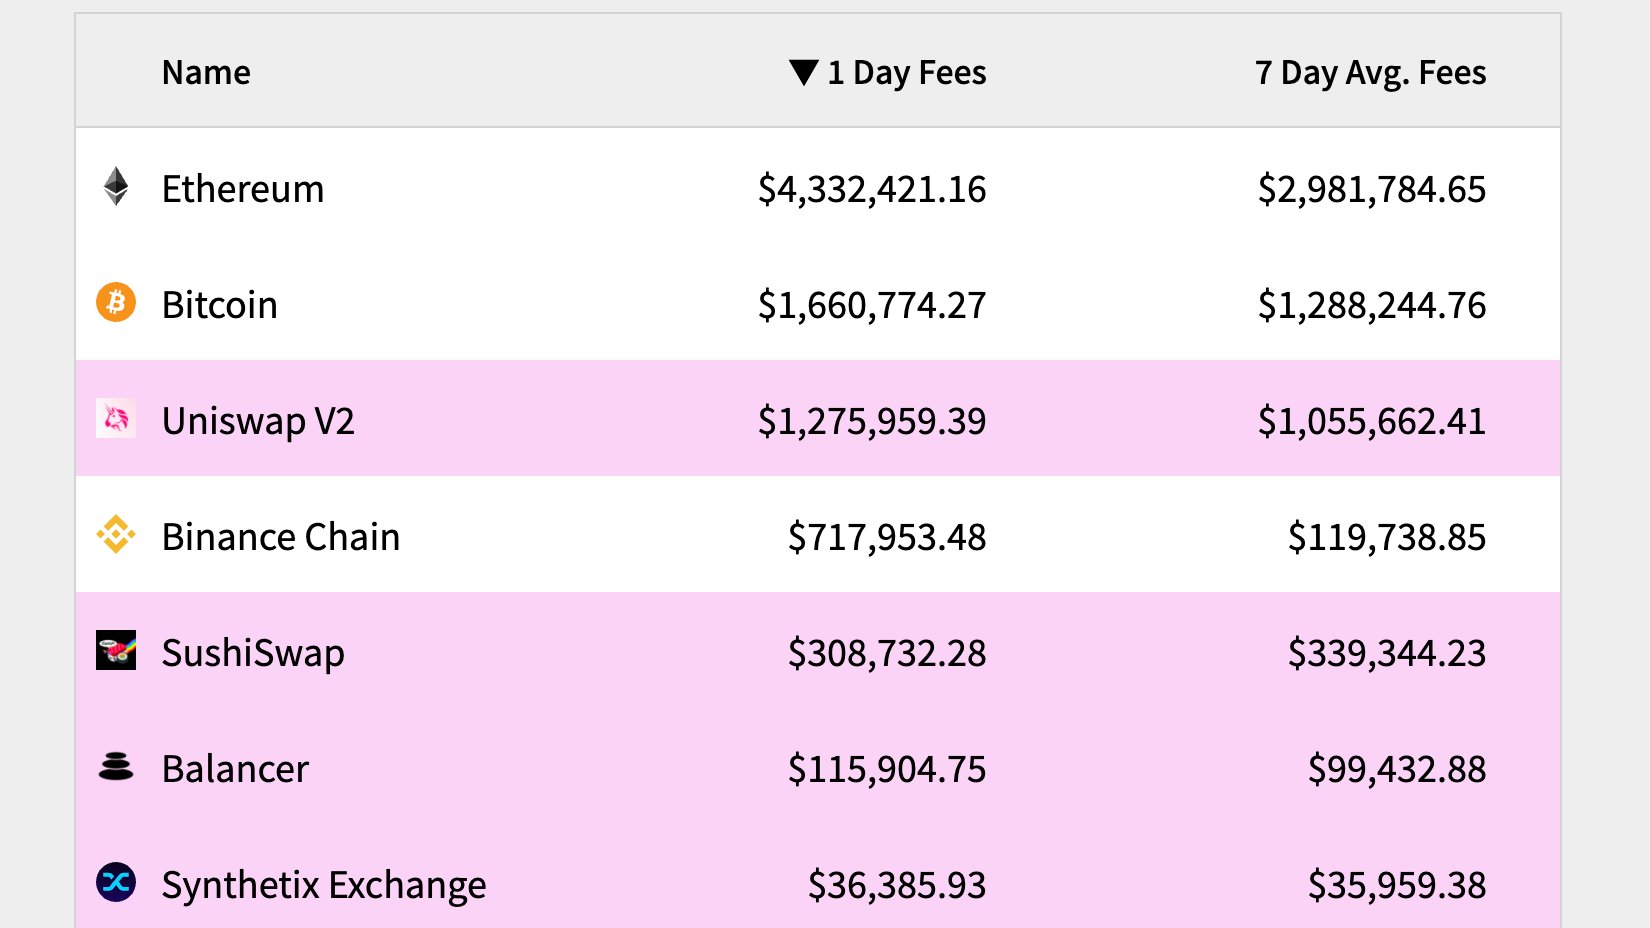The image size is (1650, 928).
Task: Select the SushiSwap name
Action: click(x=253, y=653)
